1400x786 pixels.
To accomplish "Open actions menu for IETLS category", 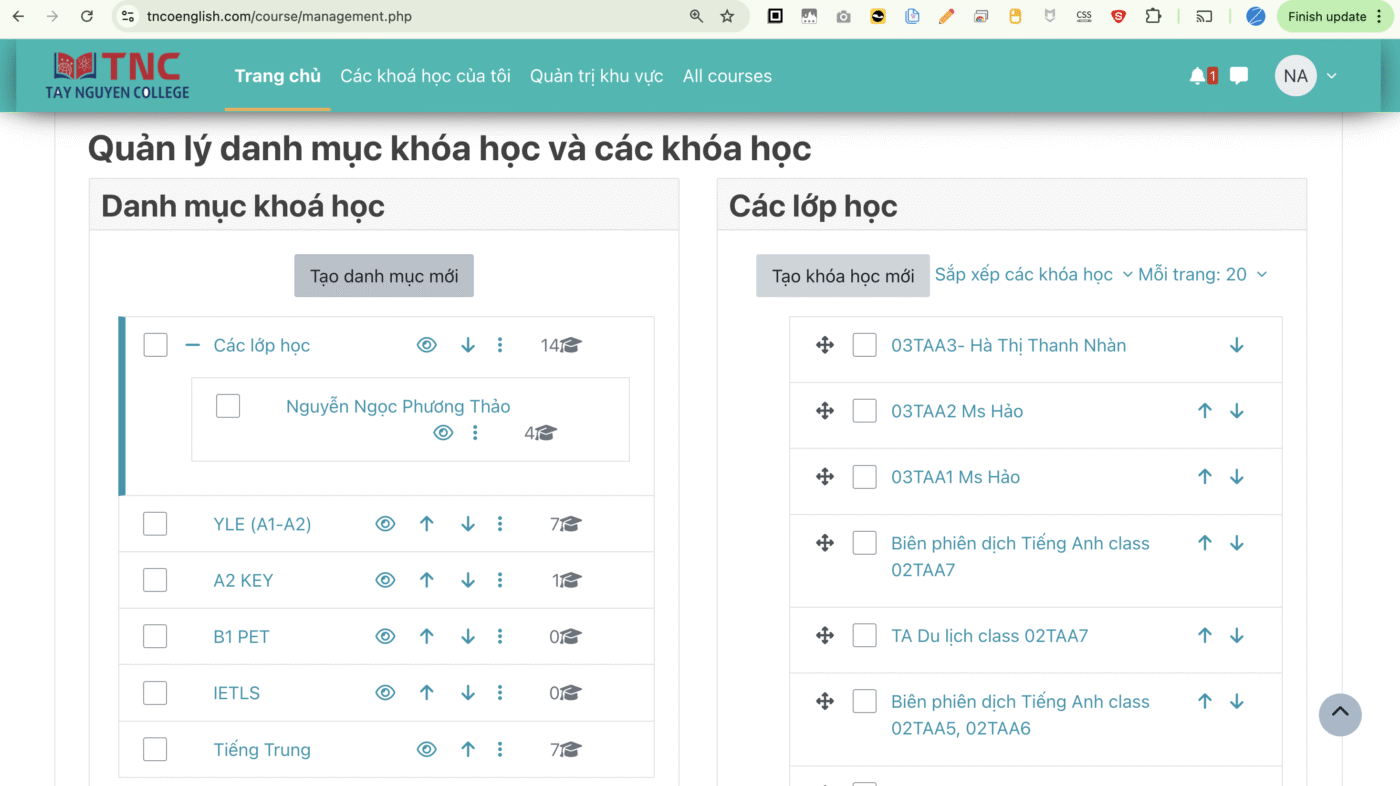I will pos(500,693).
